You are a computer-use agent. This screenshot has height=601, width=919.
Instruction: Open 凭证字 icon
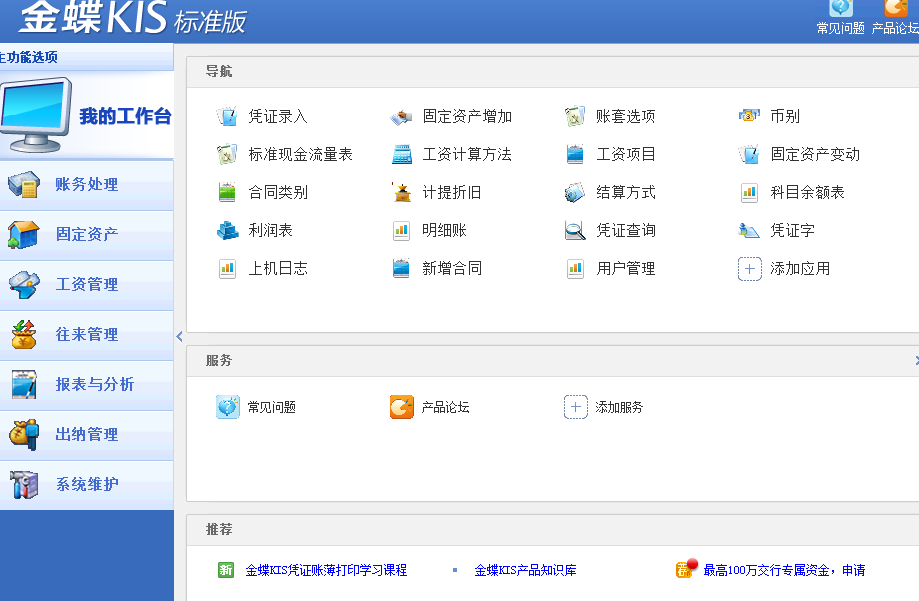pos(749,230)
